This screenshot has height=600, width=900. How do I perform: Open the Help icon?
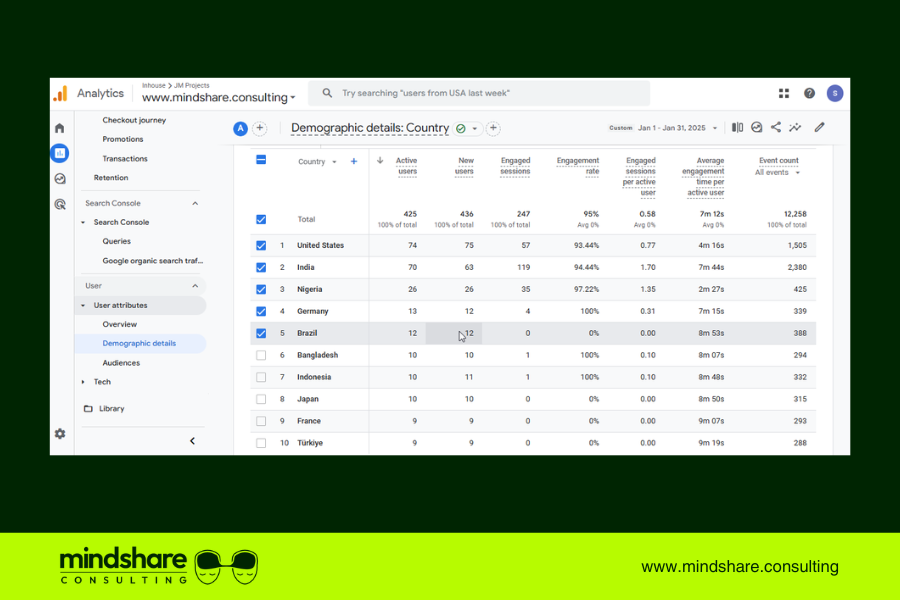[x=809, y=93]
